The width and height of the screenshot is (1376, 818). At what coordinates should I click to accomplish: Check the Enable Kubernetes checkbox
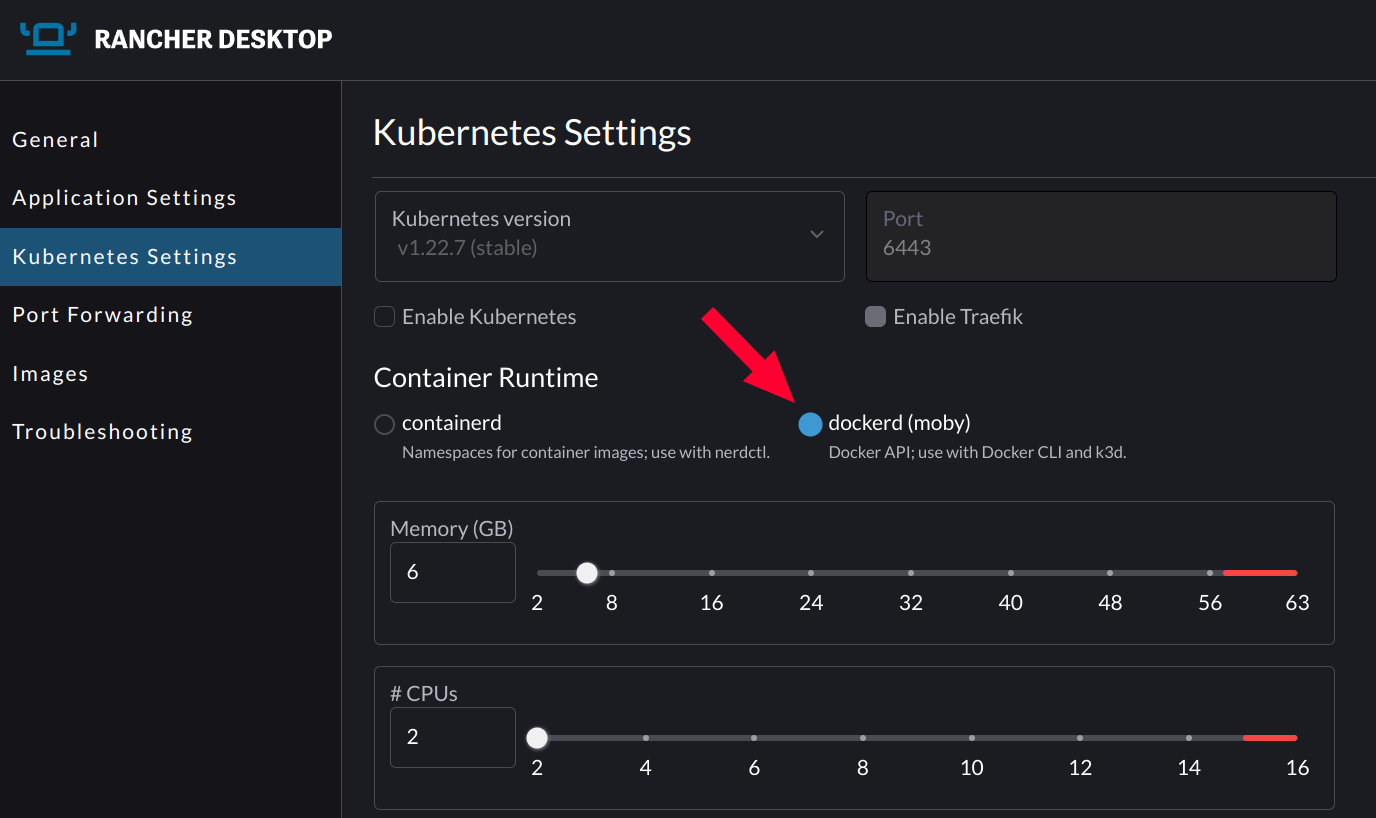(384, 317)
